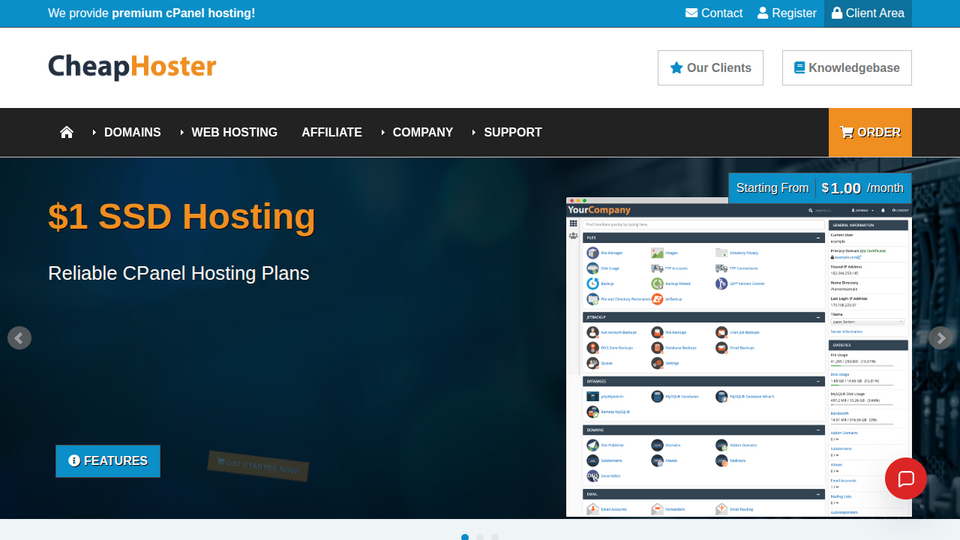Click the "$1 SSD Hosting" headline
The width and height of the screenshot is (960, 540).
tap(182, 217)
